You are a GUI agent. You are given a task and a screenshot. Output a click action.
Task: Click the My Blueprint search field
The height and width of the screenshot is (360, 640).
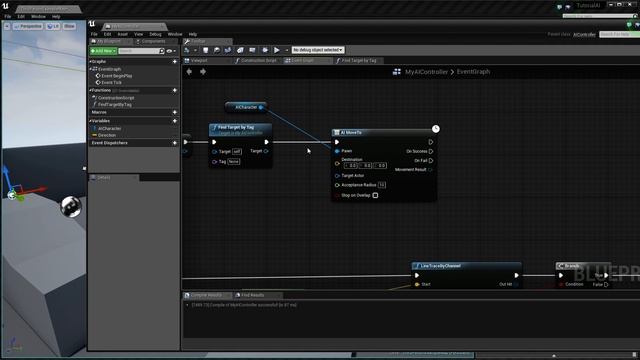[x=141, y=51]
